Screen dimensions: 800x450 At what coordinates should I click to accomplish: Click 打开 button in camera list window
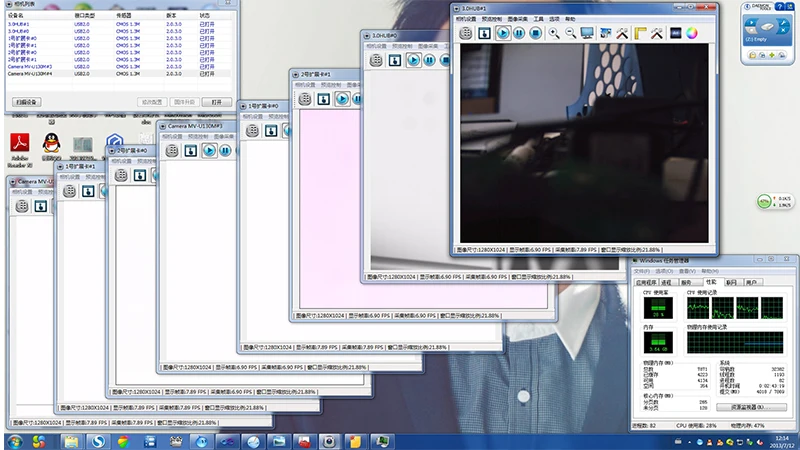point(217,102)
